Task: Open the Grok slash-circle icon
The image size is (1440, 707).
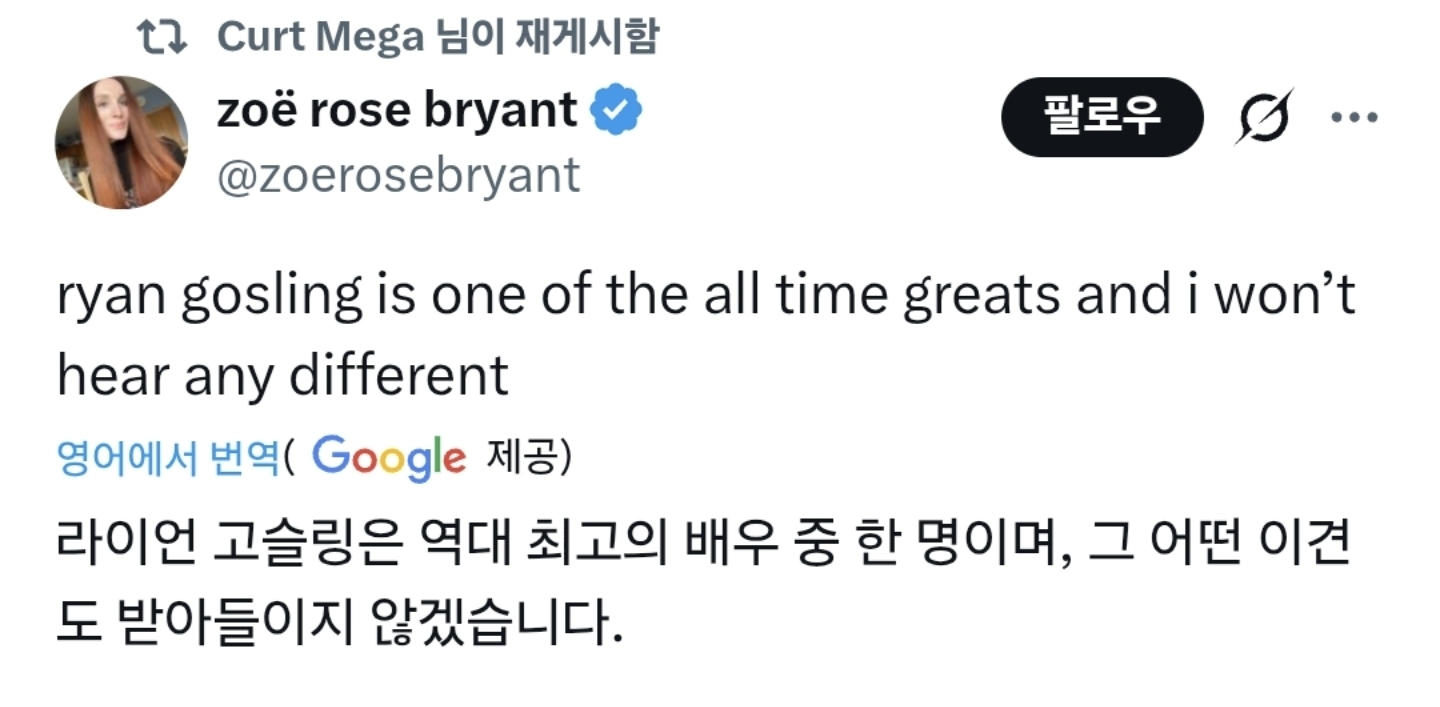Action: click(1263, 117)
